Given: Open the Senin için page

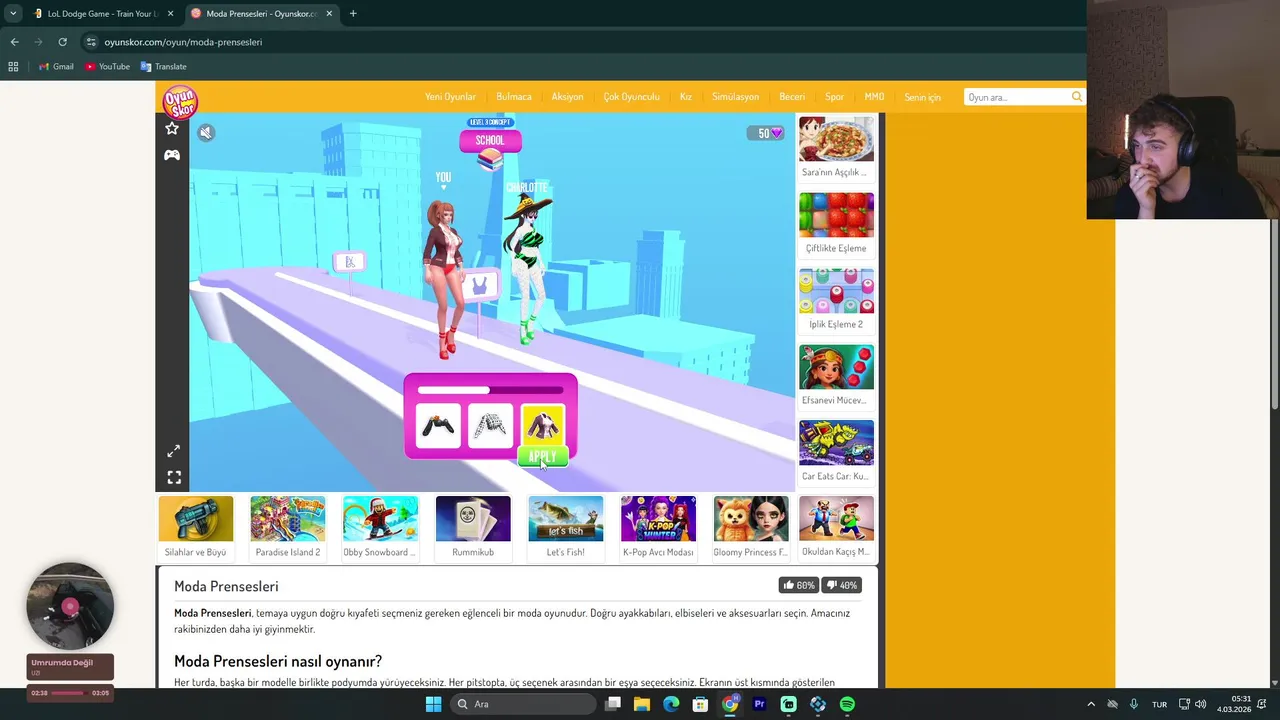Looking at the screenshot, I should [922, 97].
